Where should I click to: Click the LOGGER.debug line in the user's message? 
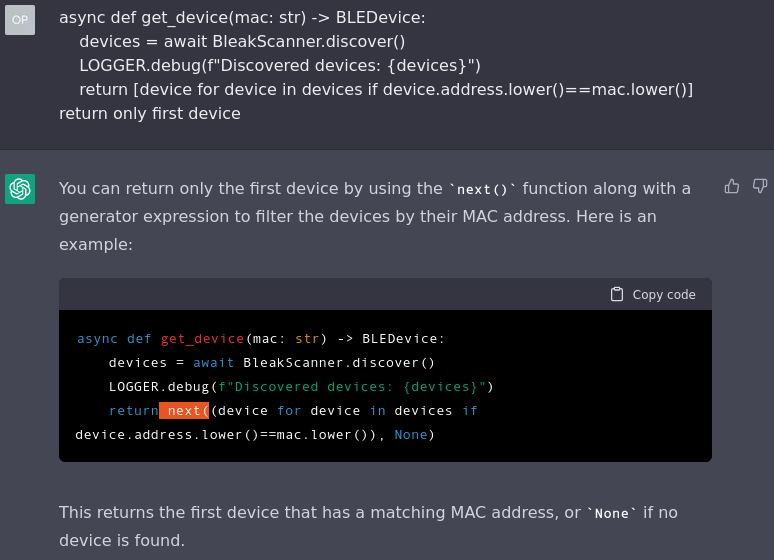point(280,65)
